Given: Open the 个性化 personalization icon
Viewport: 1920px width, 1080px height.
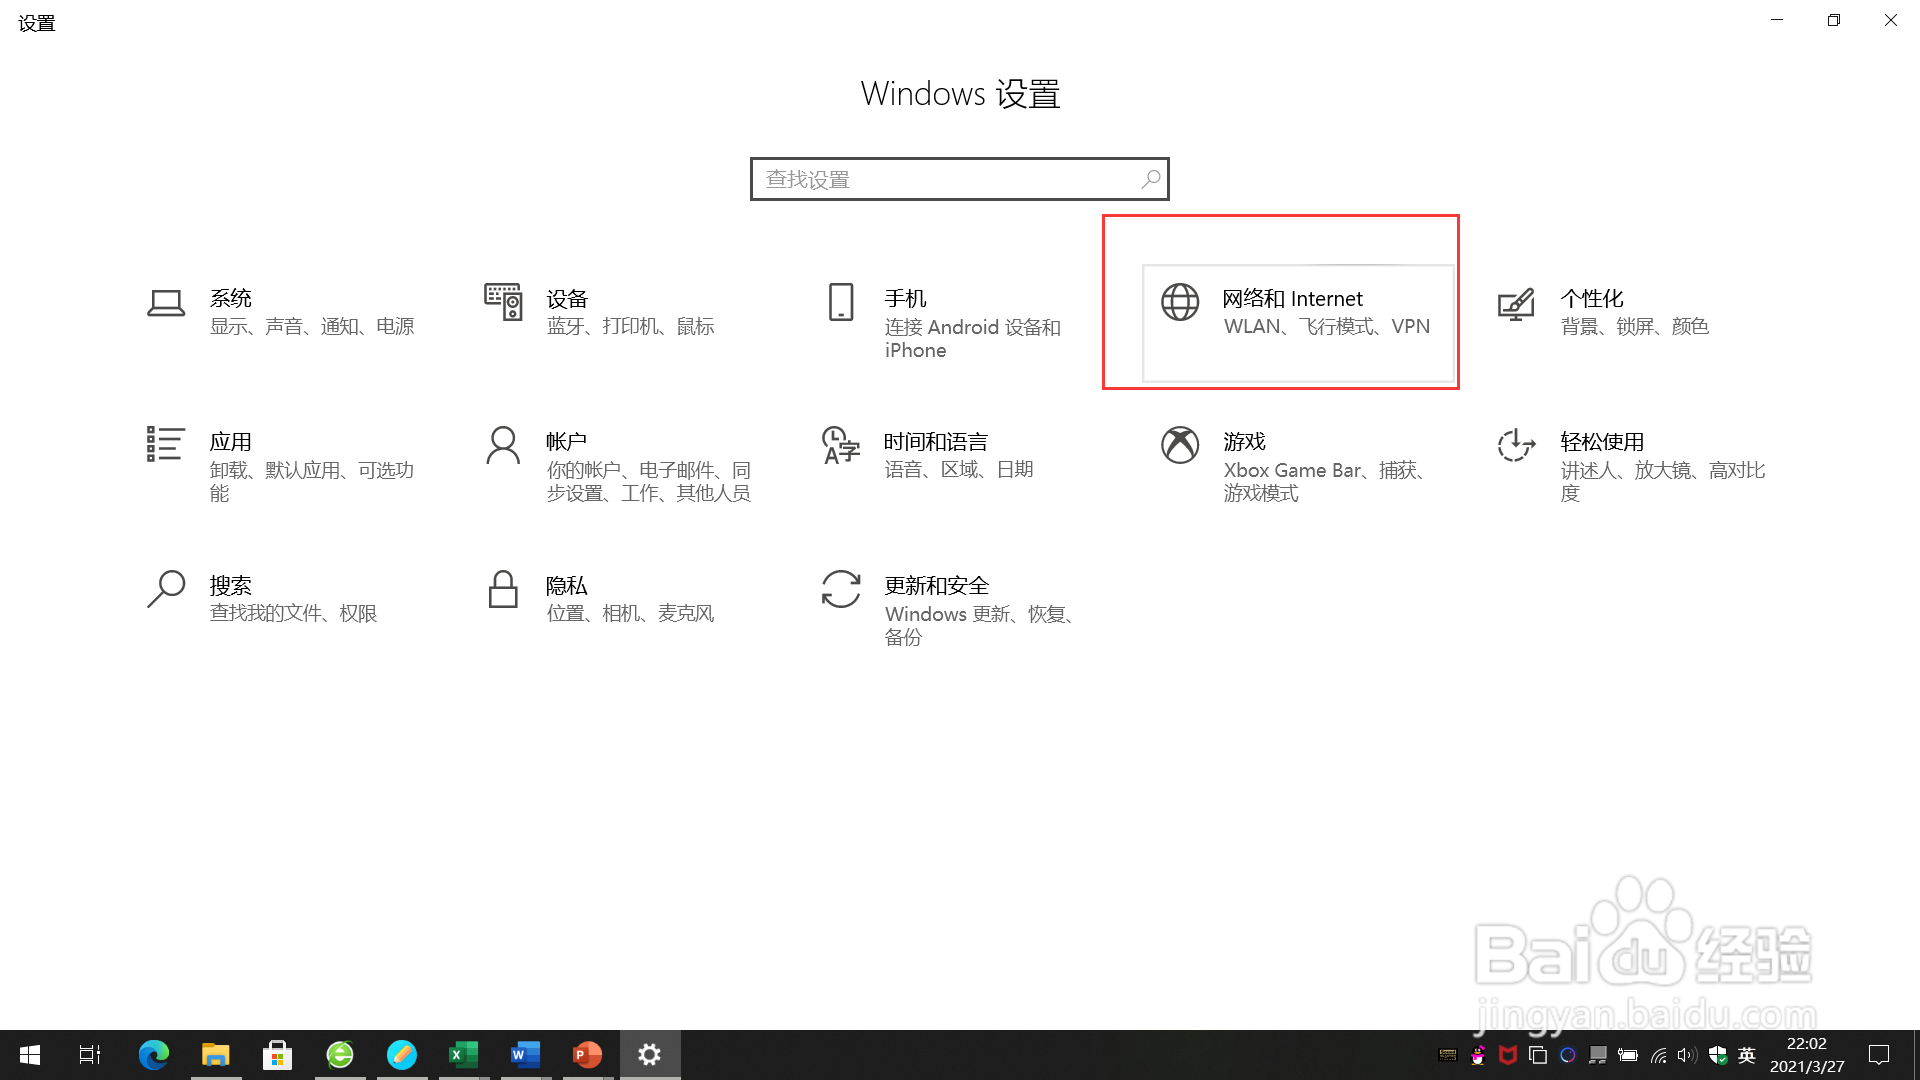Looking at the screenshot, I should pyautogui.click(x=1516, y=303).
